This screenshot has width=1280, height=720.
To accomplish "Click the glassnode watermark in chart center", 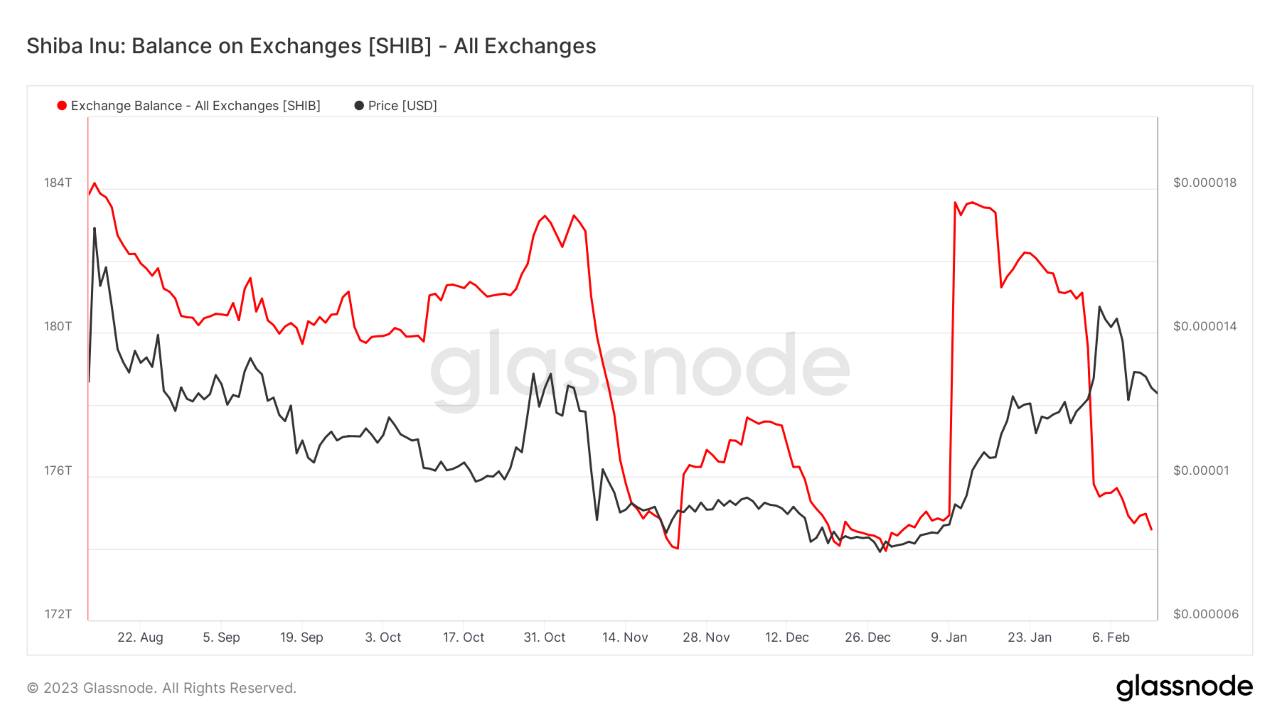I will [640, 367].
